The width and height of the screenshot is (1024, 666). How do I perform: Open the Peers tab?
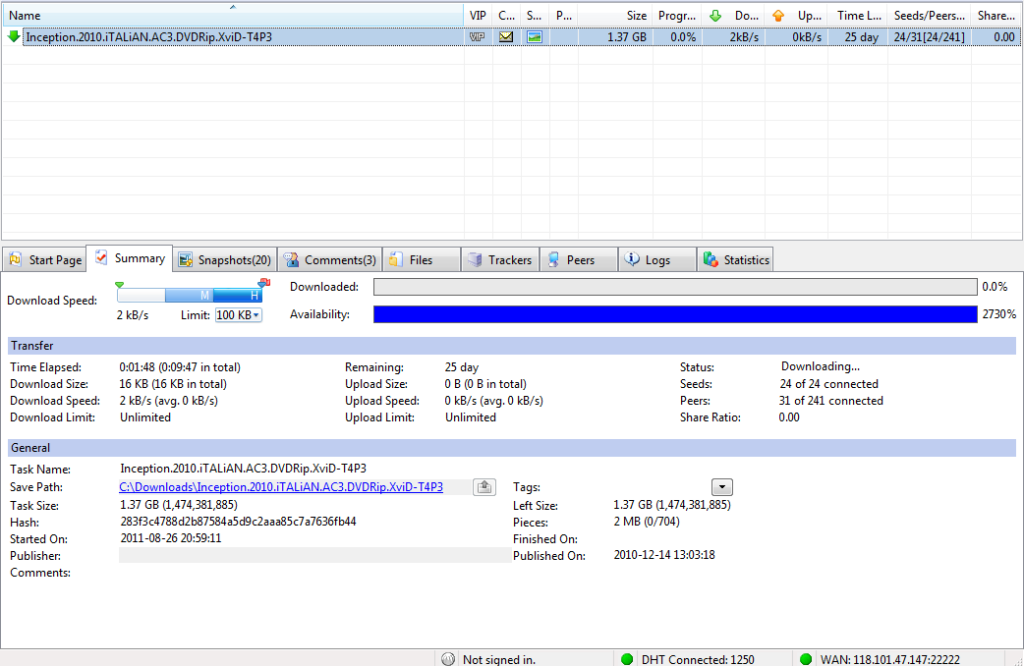coord(578,260)
